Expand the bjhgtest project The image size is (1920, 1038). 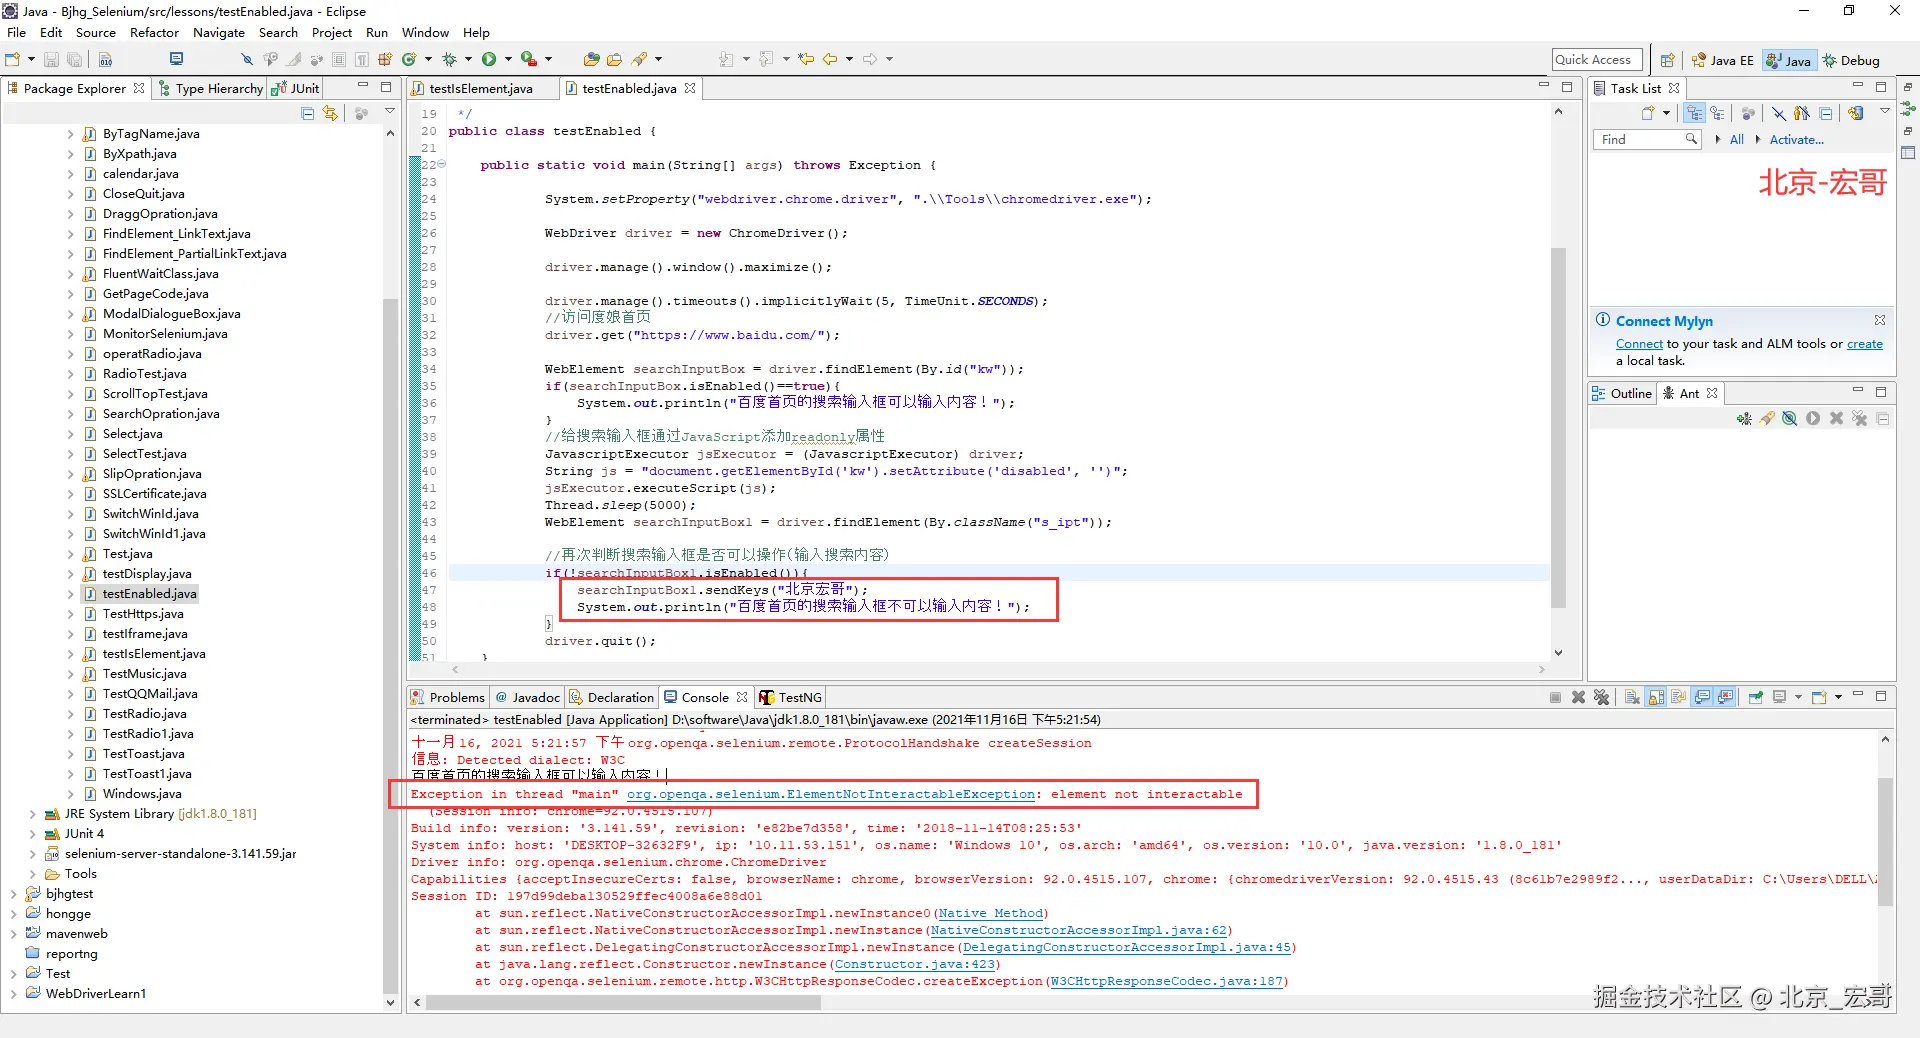(13, 894)
